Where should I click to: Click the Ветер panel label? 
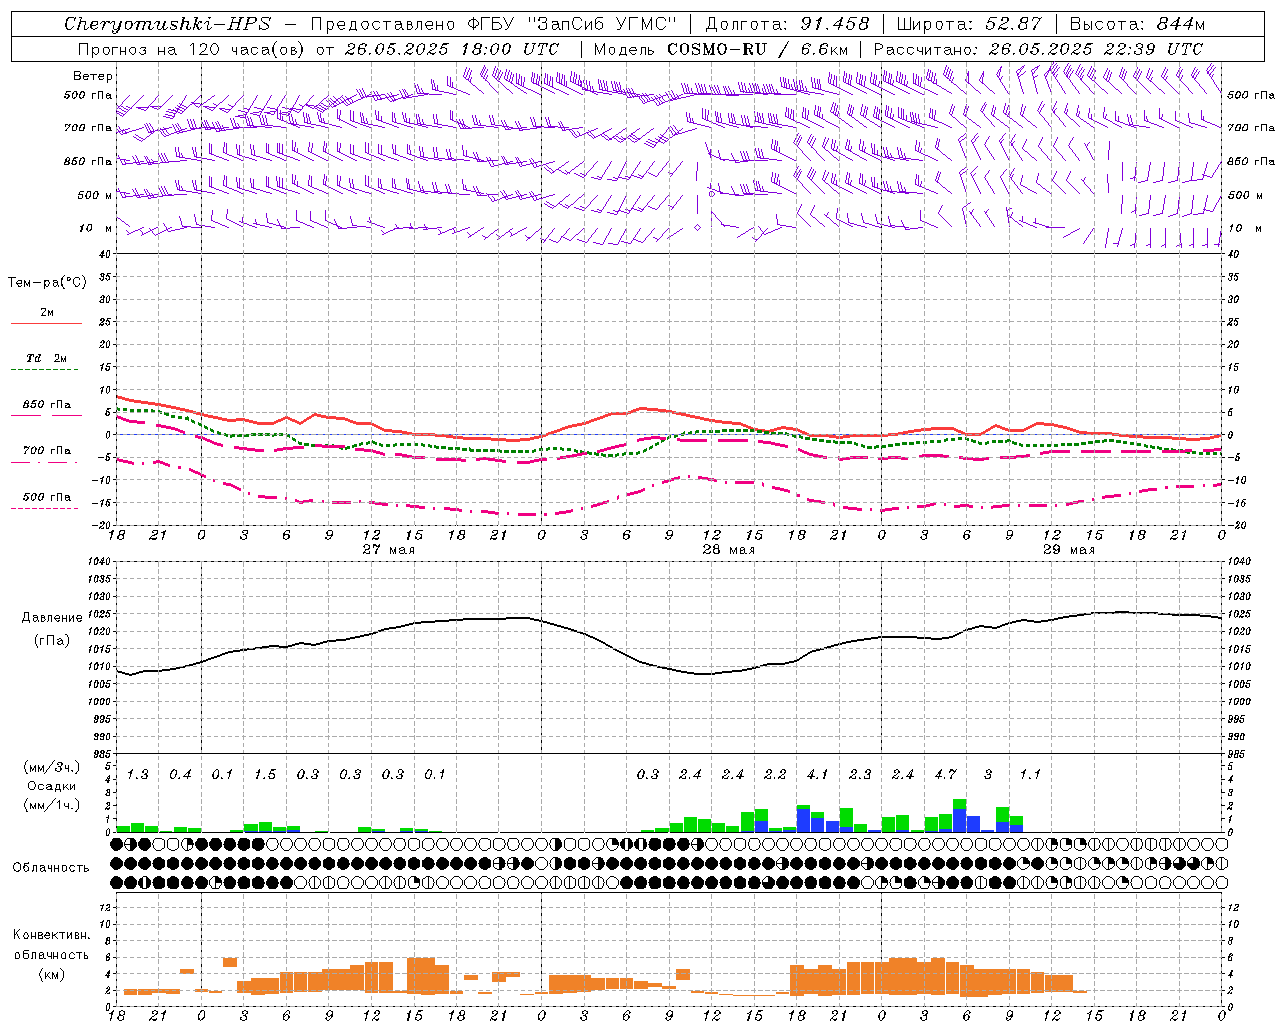[x=92, y=76]
